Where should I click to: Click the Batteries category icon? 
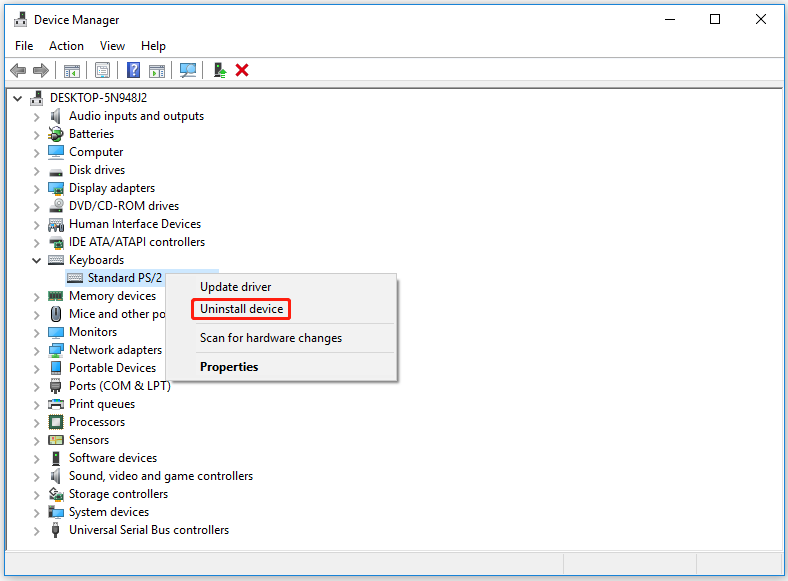click(56, 134)
